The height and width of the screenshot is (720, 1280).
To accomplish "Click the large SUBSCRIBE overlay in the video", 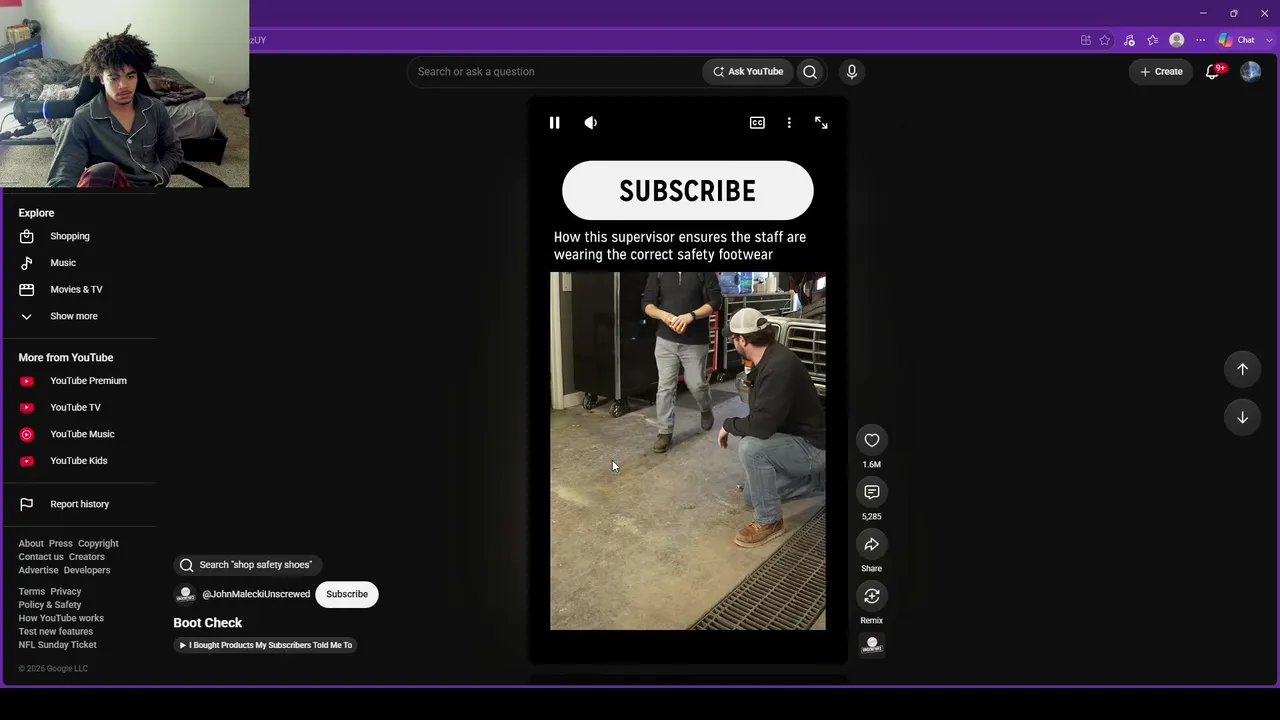I will (x=688, y=191).
